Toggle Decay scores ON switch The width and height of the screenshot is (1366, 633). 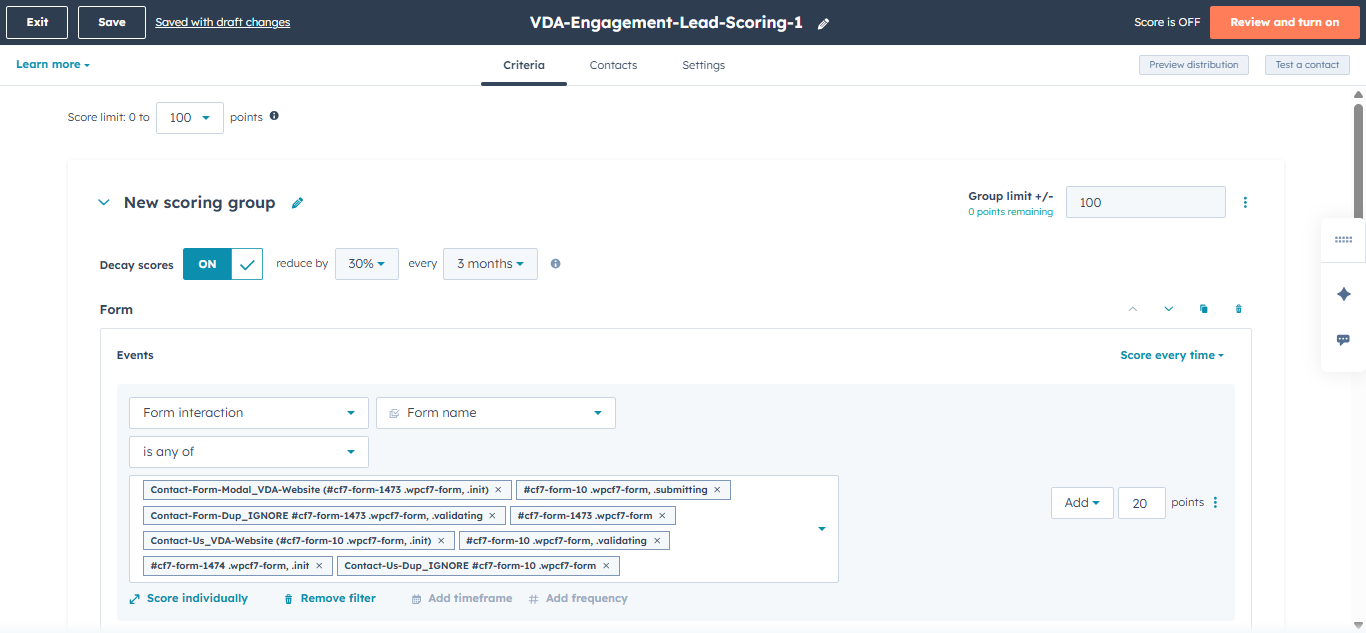click(x=223, y=264)
